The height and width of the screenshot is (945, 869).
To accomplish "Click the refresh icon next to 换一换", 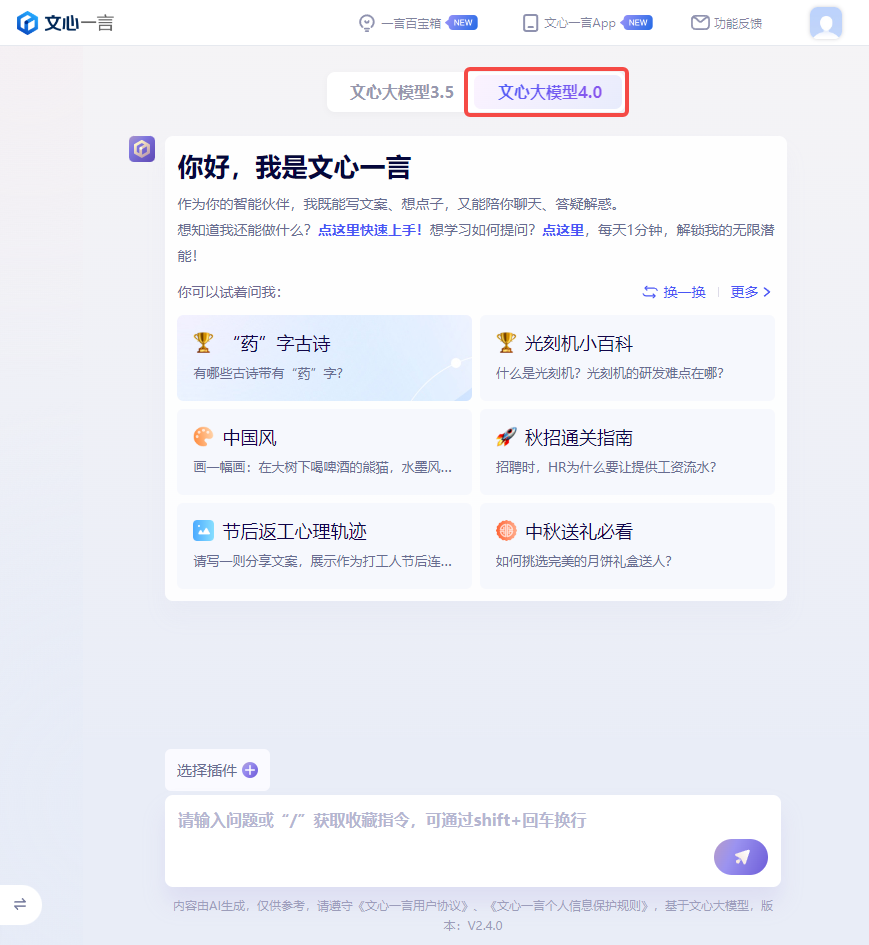I will pos(650,292).
